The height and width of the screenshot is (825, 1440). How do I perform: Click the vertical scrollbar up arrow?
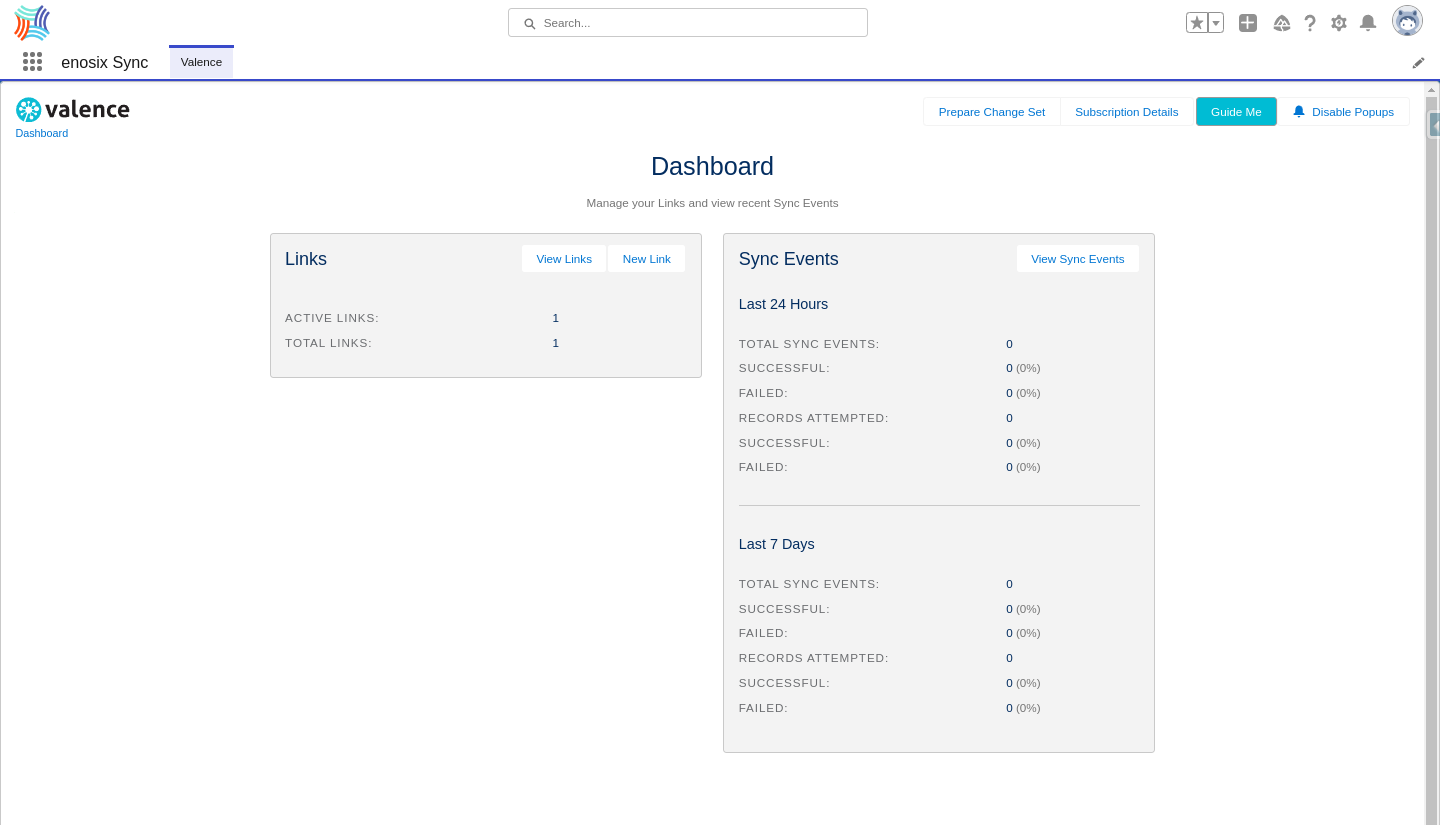(x=1431, y=90)
